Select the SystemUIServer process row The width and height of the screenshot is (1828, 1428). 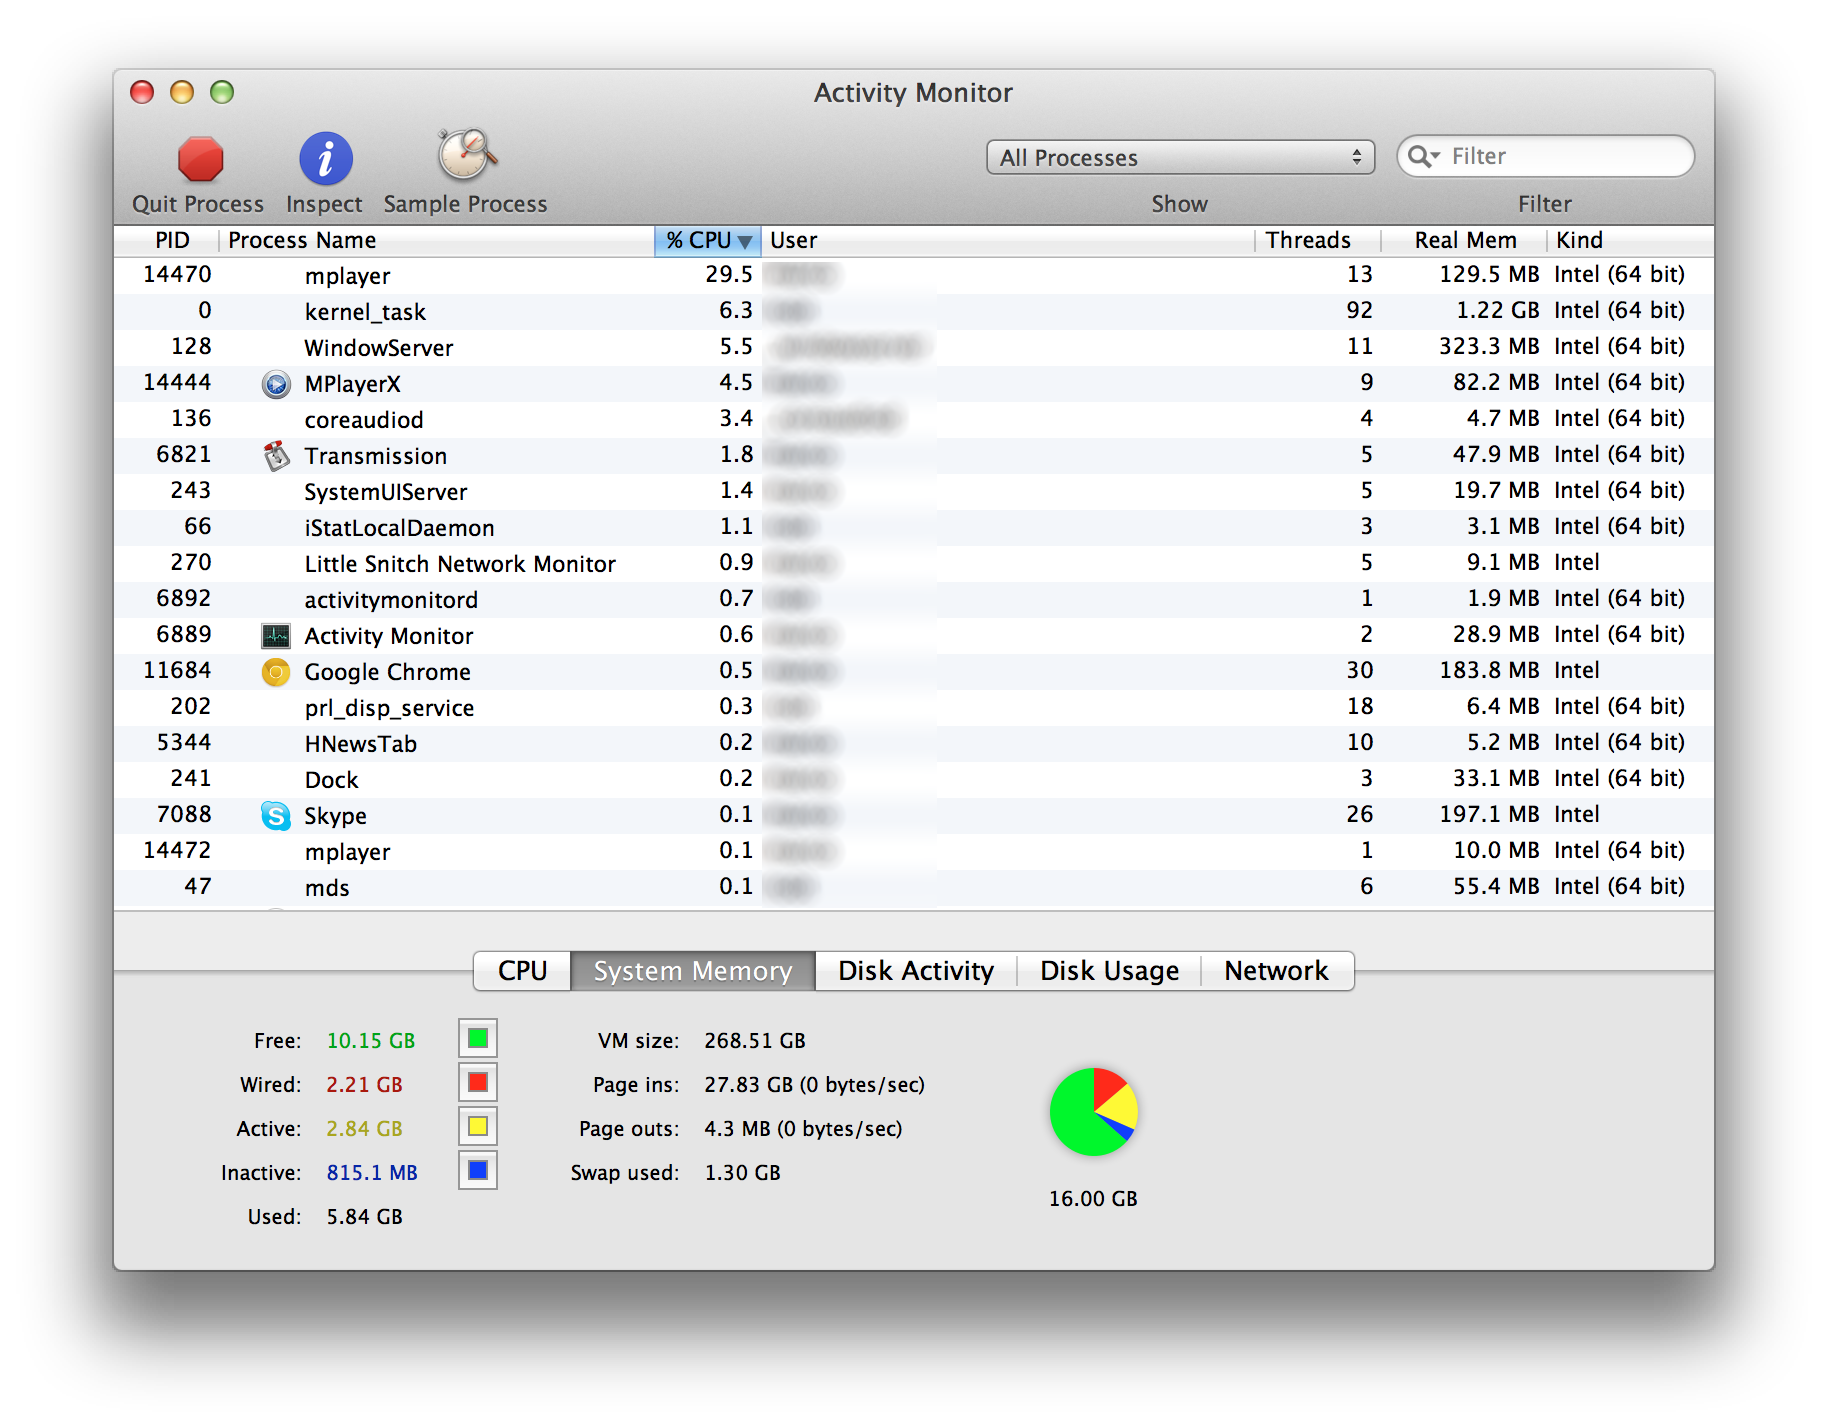point(914,491)
